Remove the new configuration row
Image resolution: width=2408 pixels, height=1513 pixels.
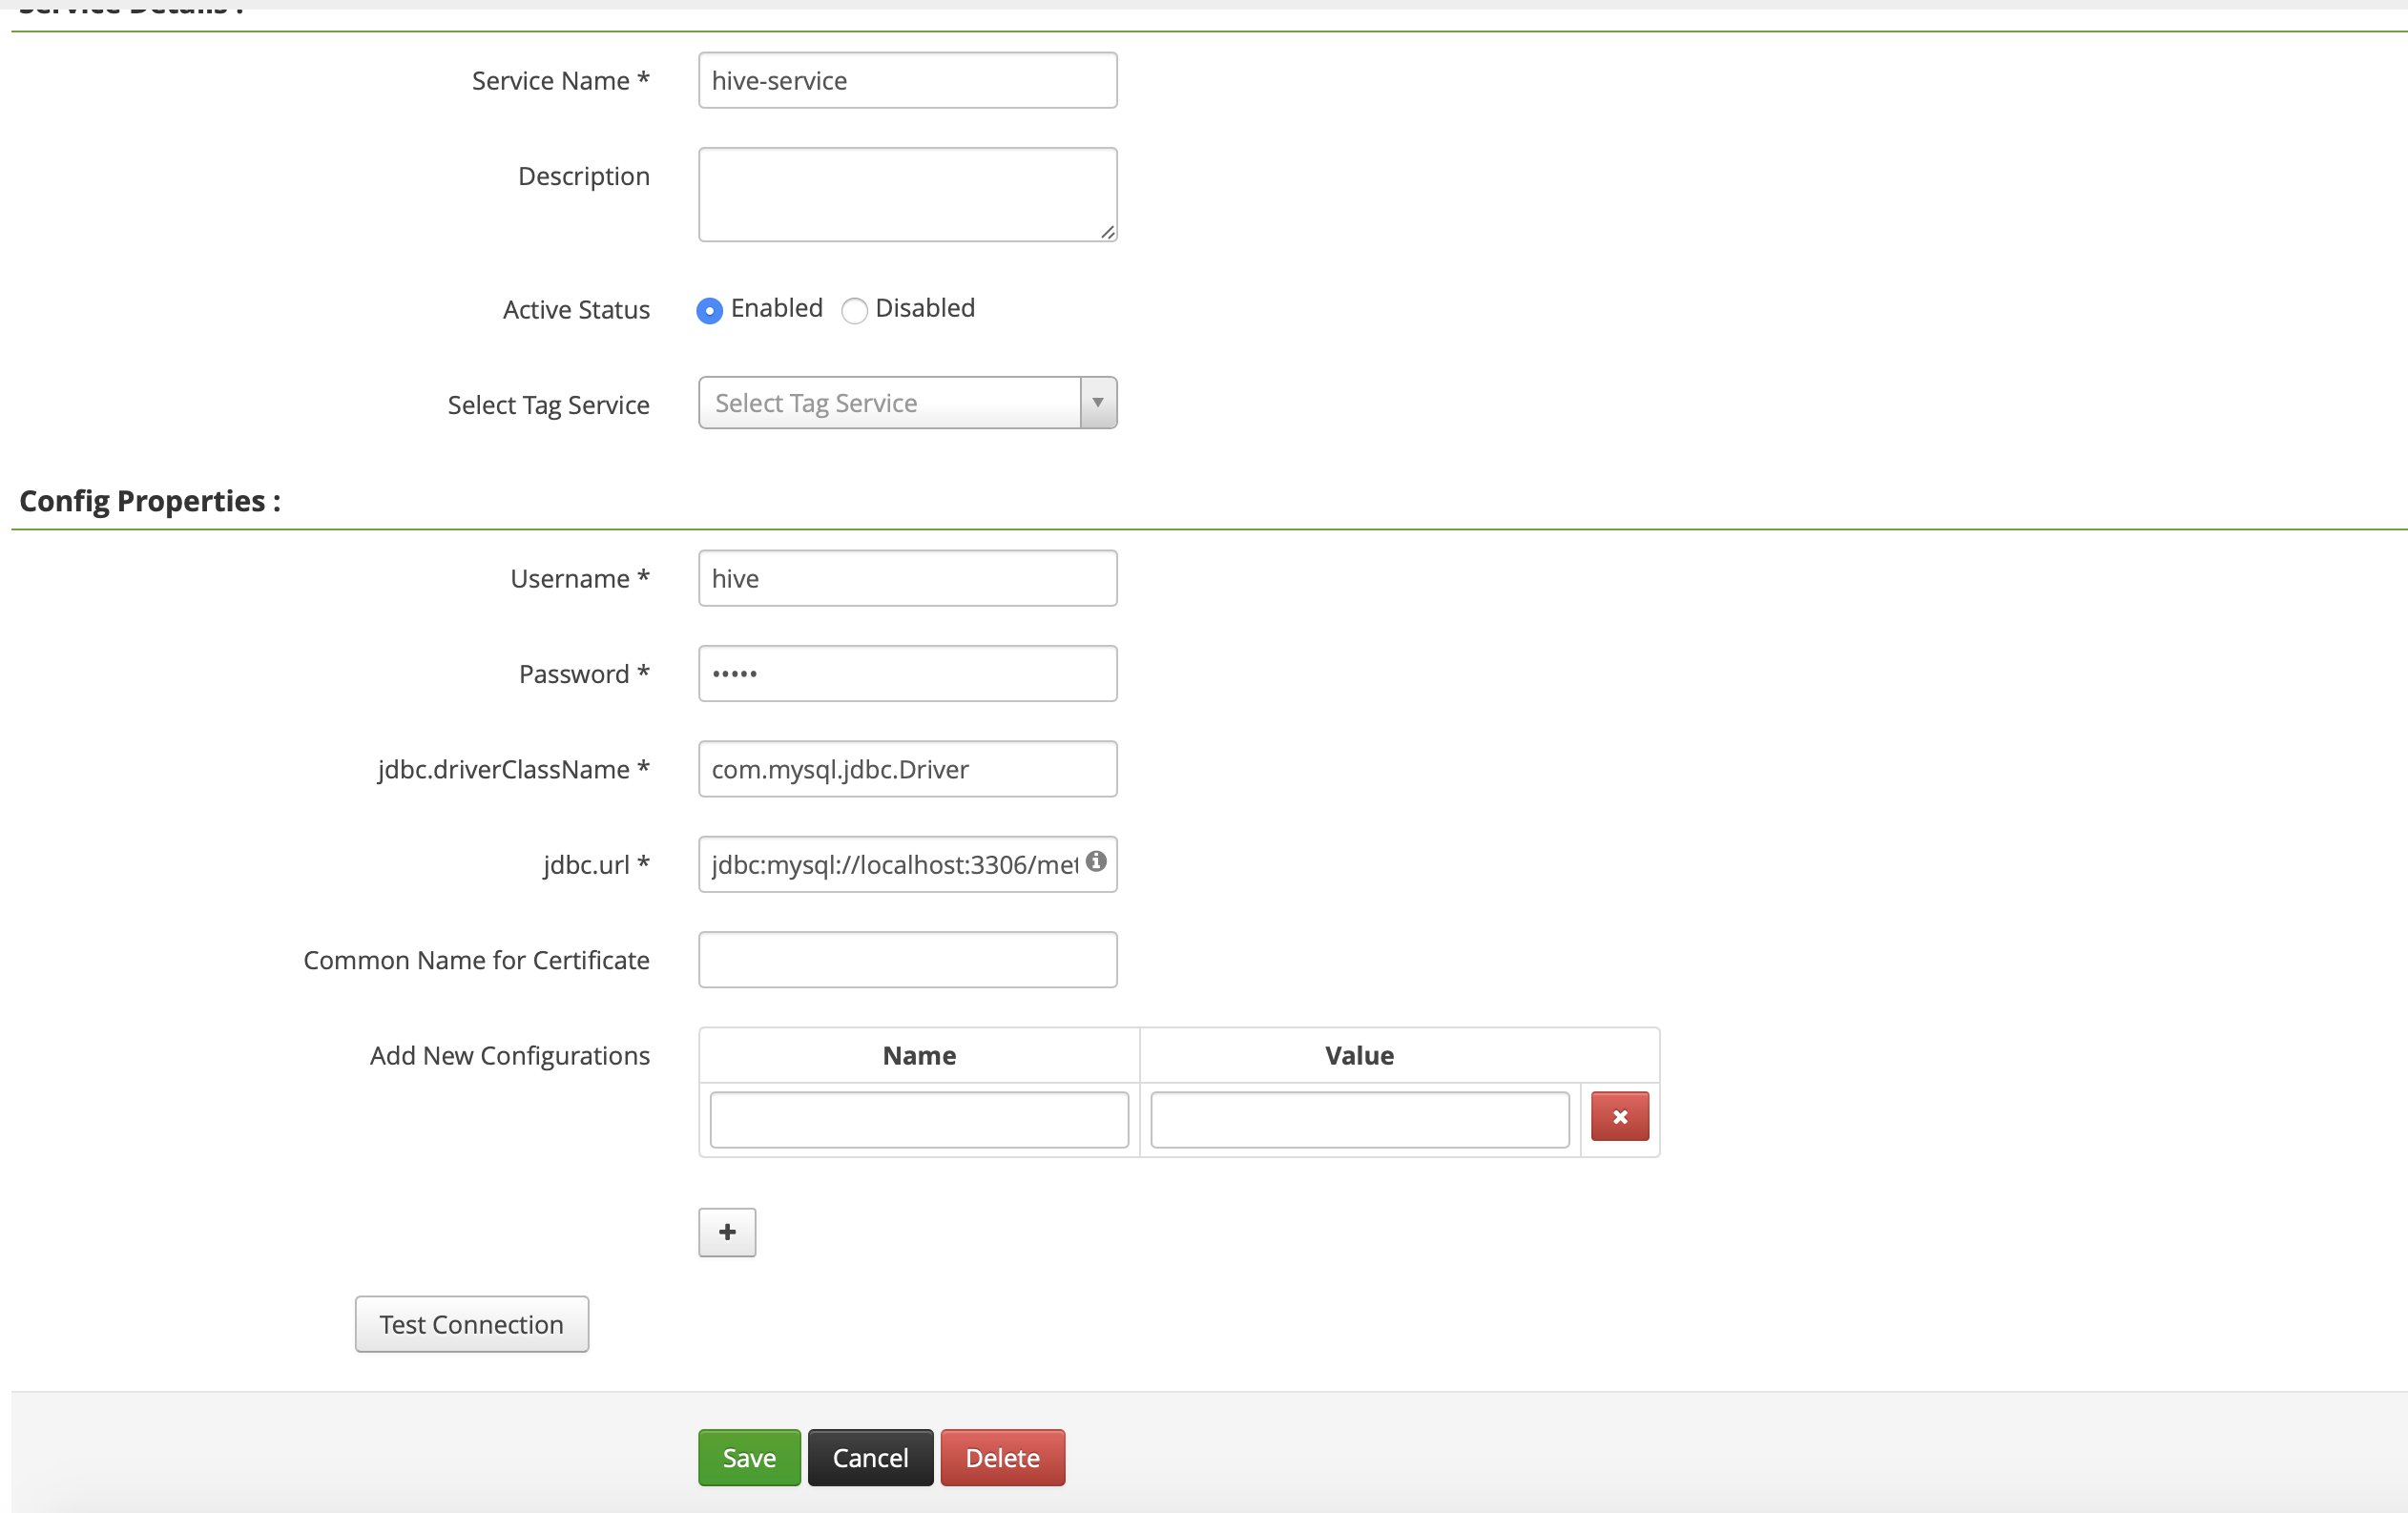(x=1619, y=1117)
